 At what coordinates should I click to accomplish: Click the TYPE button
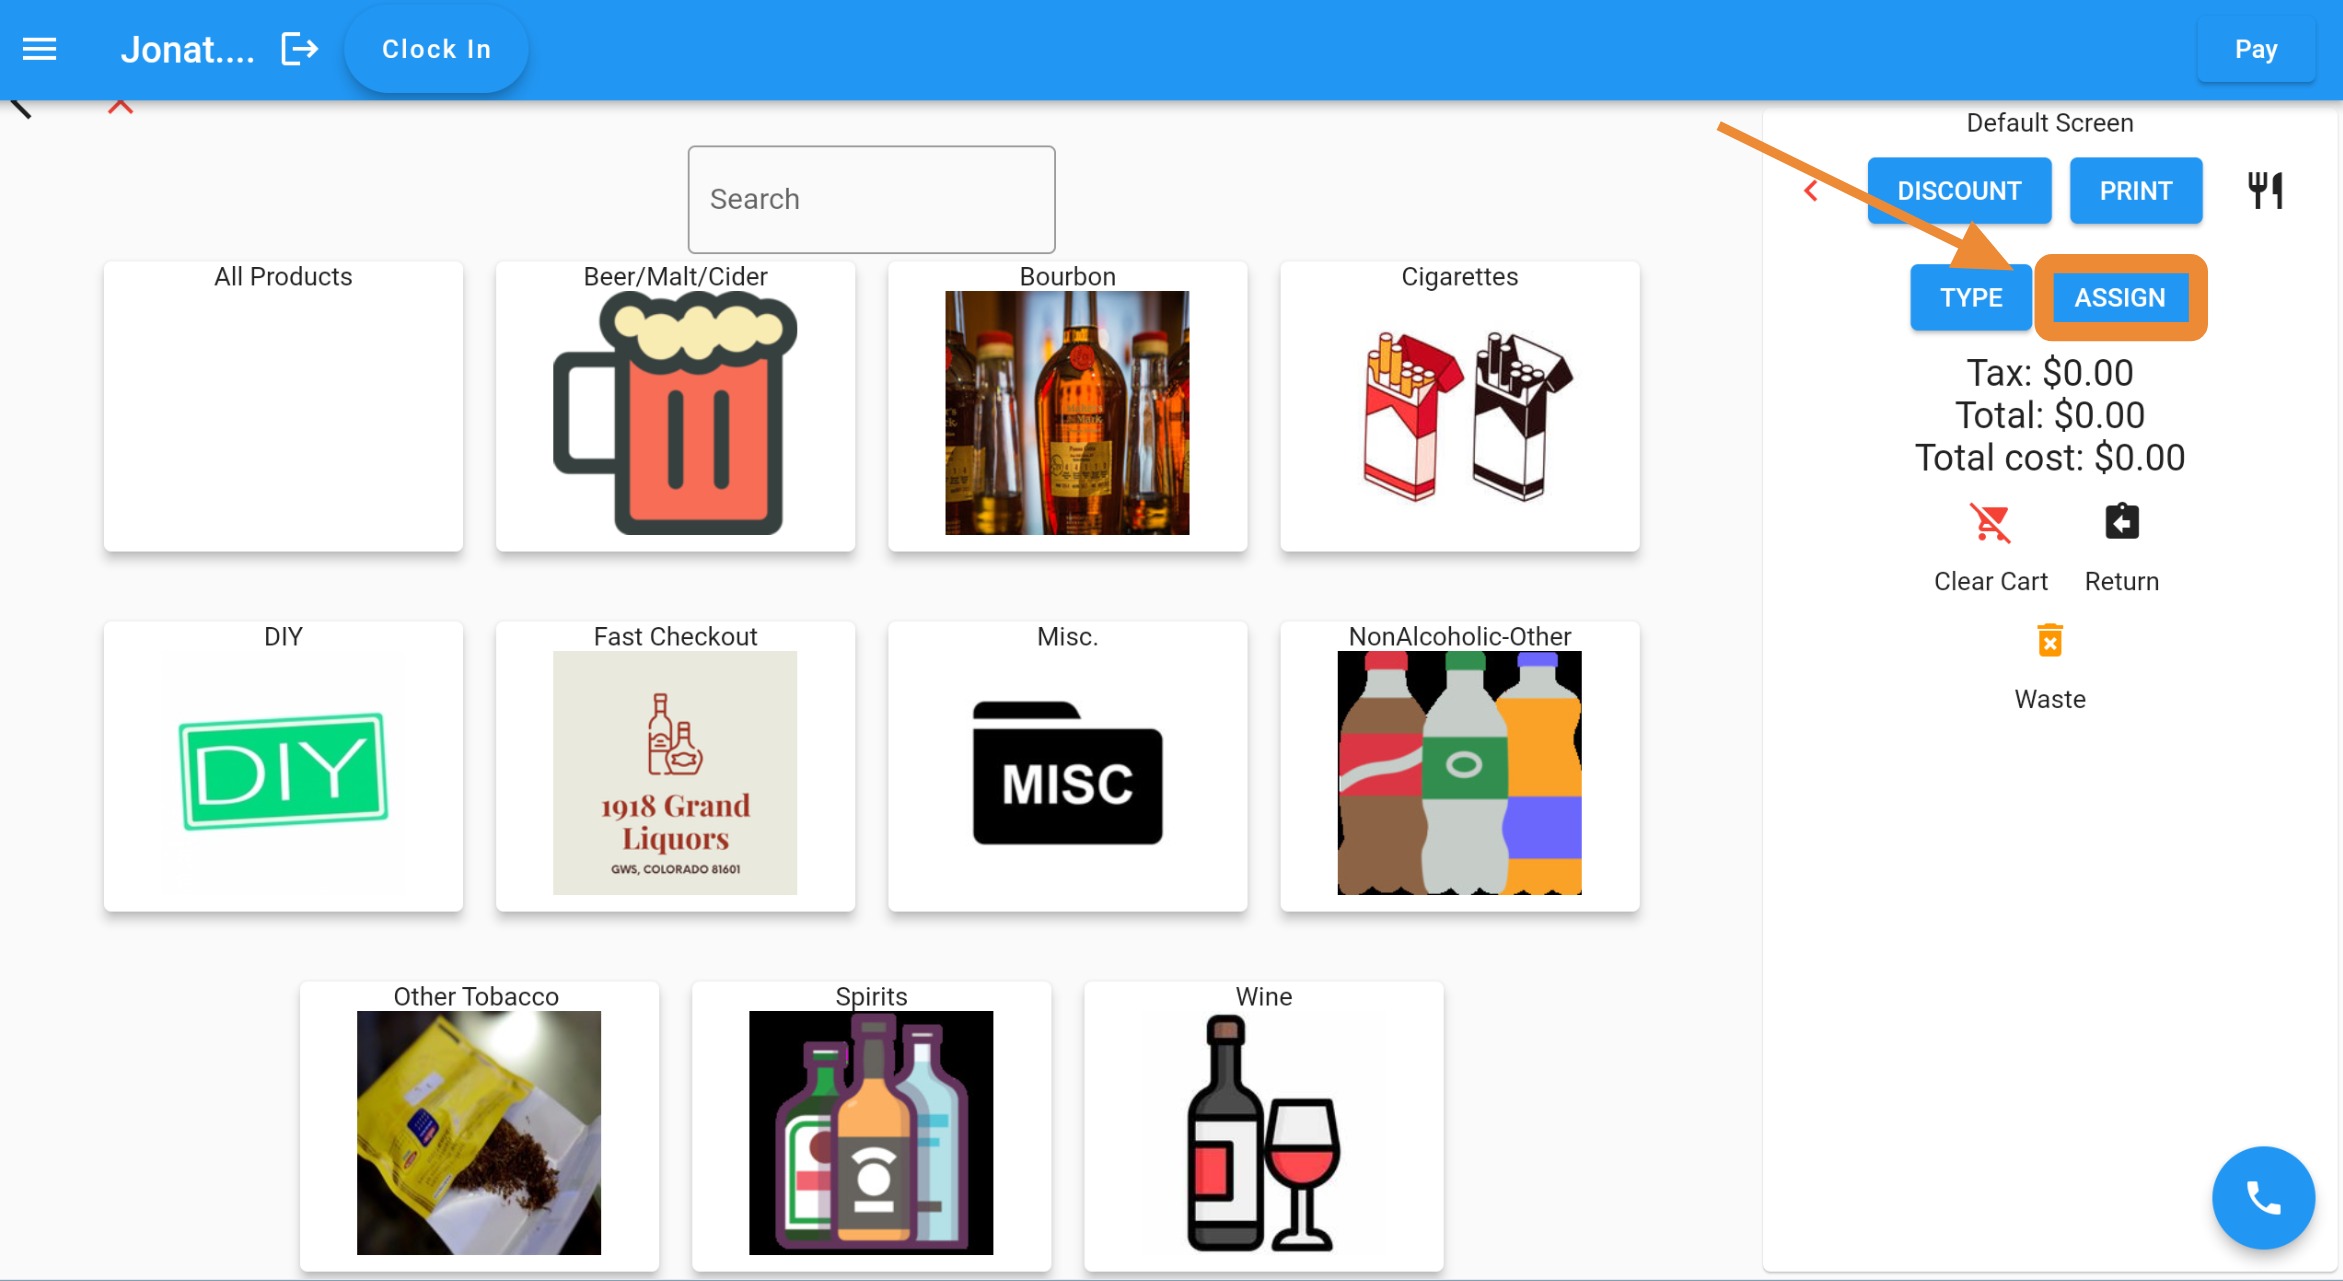pyautogui.click(x=1970, y=297)
